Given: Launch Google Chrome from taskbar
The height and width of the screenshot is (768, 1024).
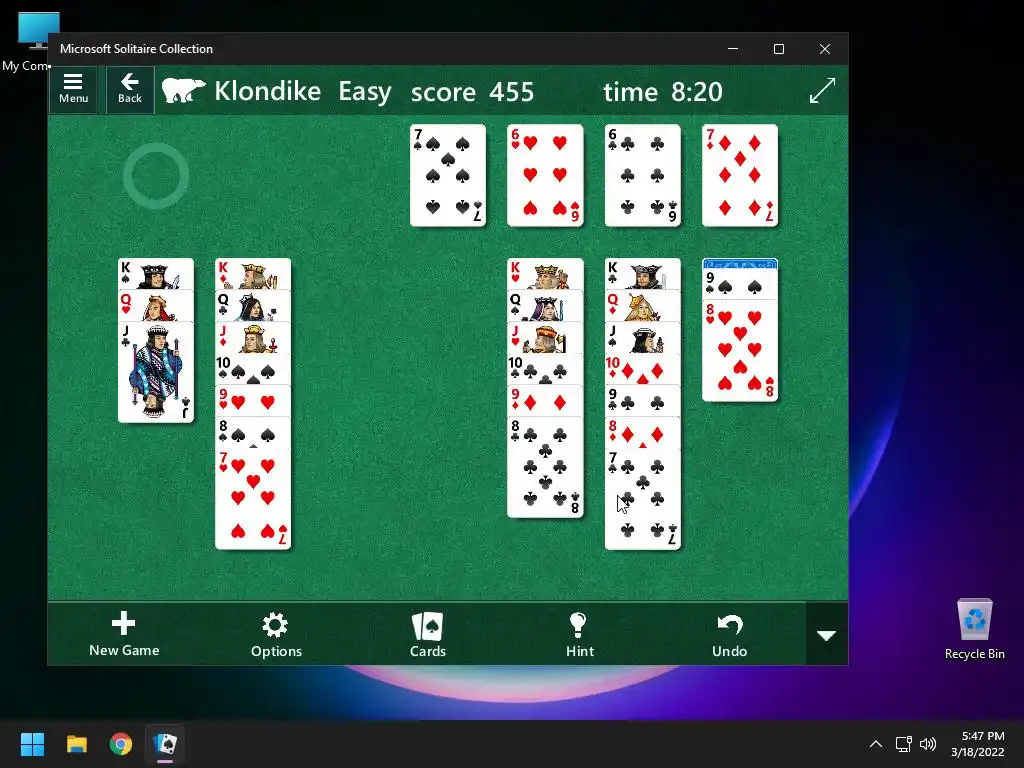Looking at the screenshot, I should [121, 744].
